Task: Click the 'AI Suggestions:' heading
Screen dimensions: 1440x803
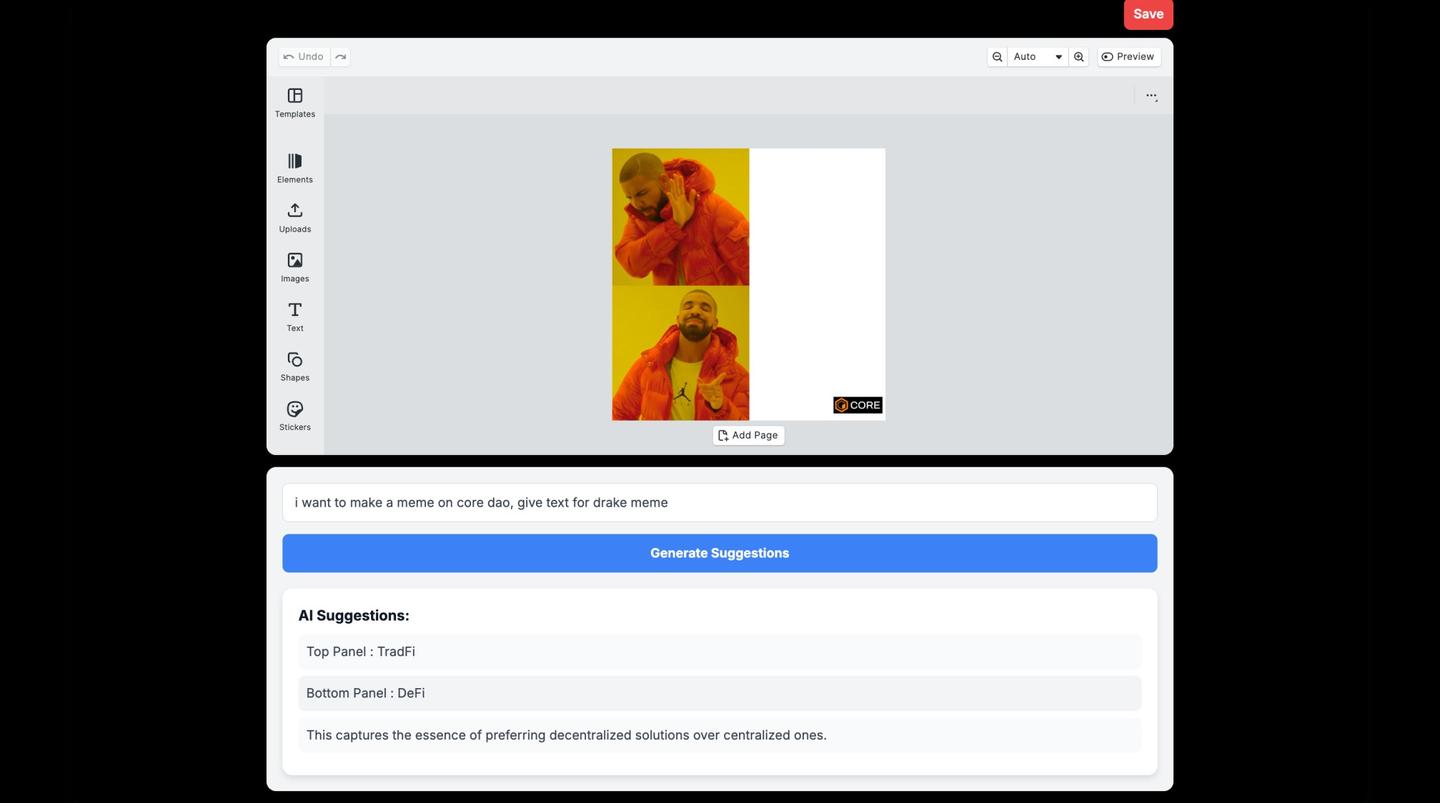Action: pos(354,616)
